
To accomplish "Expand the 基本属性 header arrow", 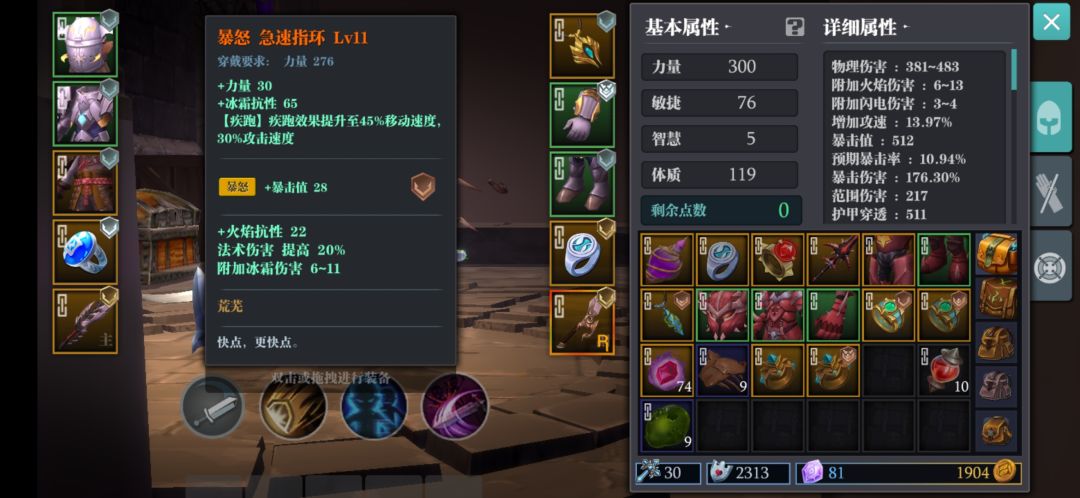I will pos(727,28).
